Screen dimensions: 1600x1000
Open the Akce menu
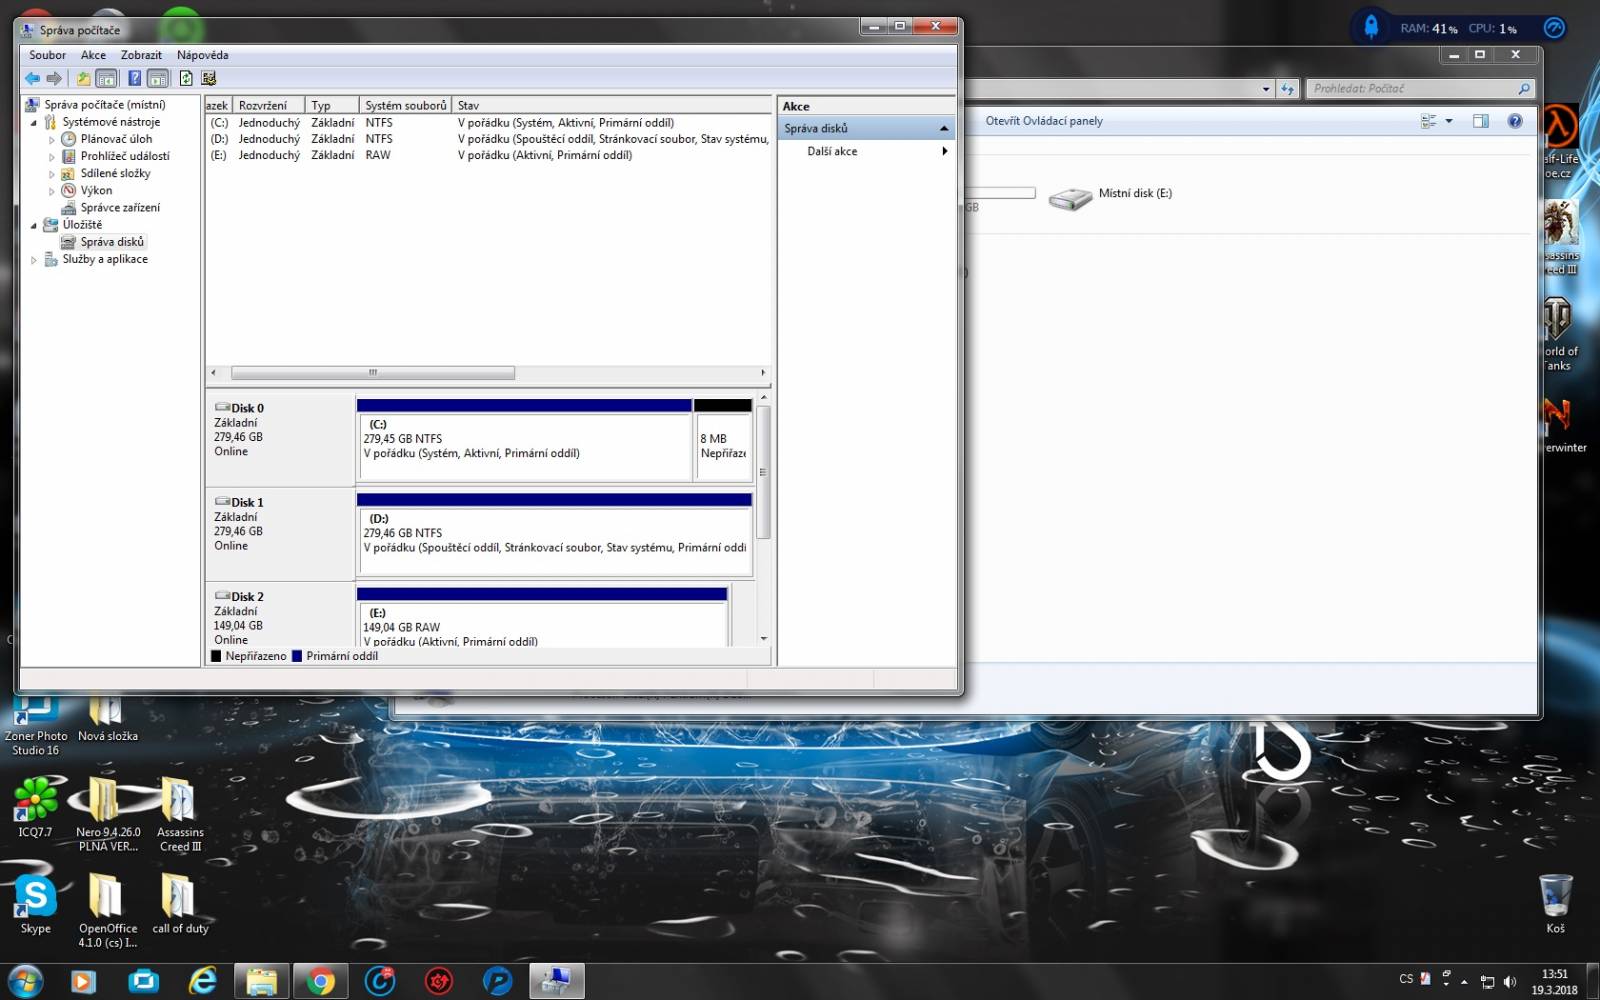(x=93, y=55)
